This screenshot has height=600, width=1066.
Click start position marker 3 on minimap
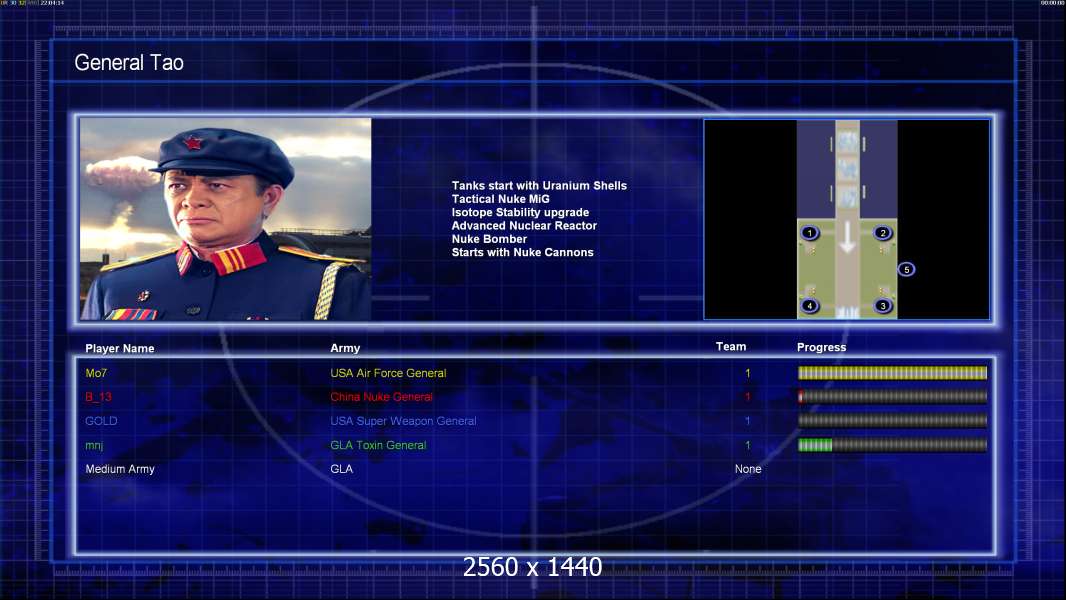click(882, 306)
